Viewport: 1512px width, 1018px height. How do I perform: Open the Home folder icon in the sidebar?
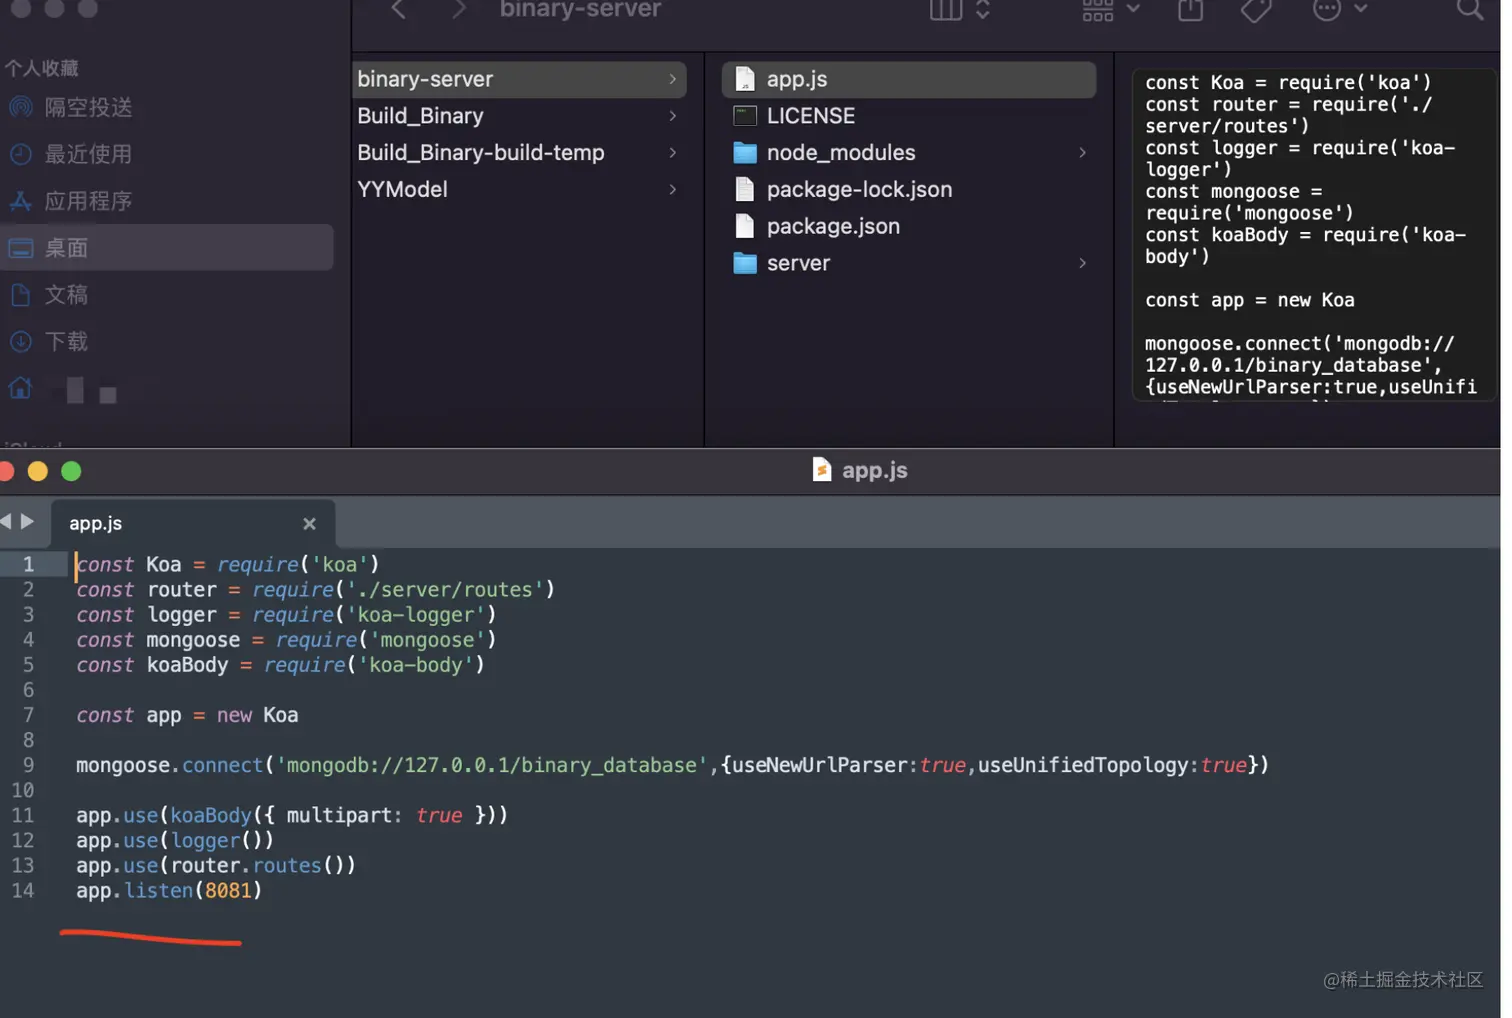coord(21,388)
